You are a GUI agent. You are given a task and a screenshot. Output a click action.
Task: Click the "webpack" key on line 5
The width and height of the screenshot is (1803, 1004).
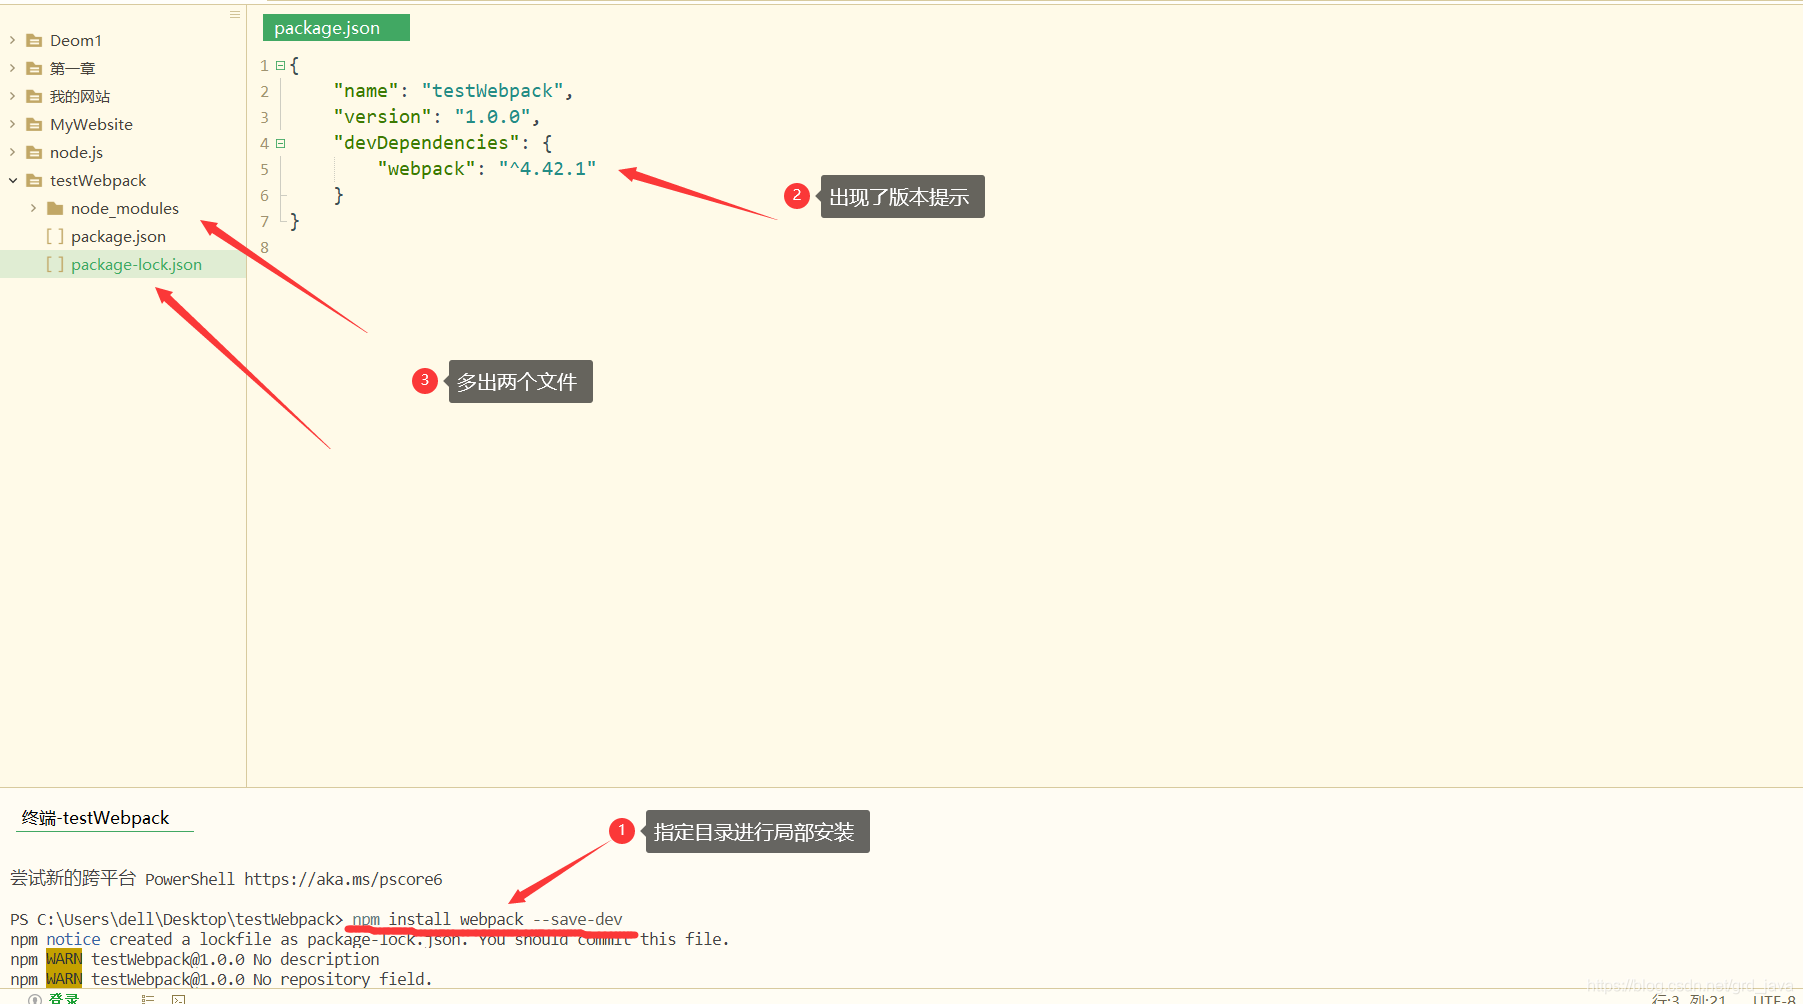point(426,169)
